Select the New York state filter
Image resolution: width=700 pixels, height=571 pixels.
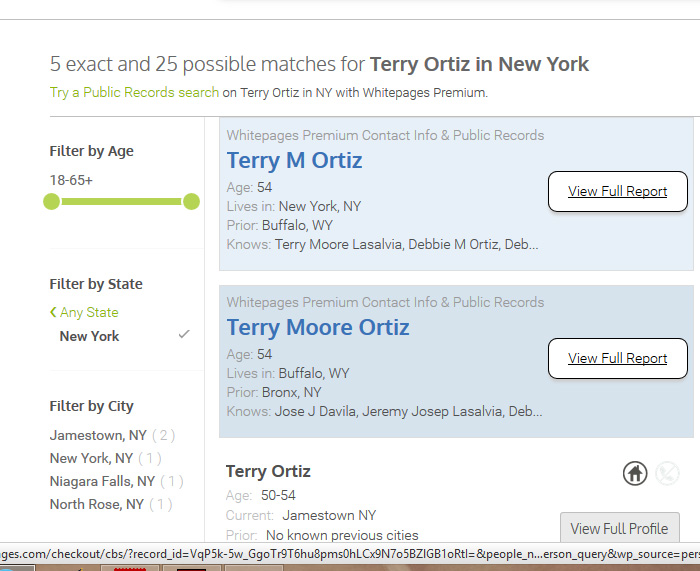pos(89,336)
